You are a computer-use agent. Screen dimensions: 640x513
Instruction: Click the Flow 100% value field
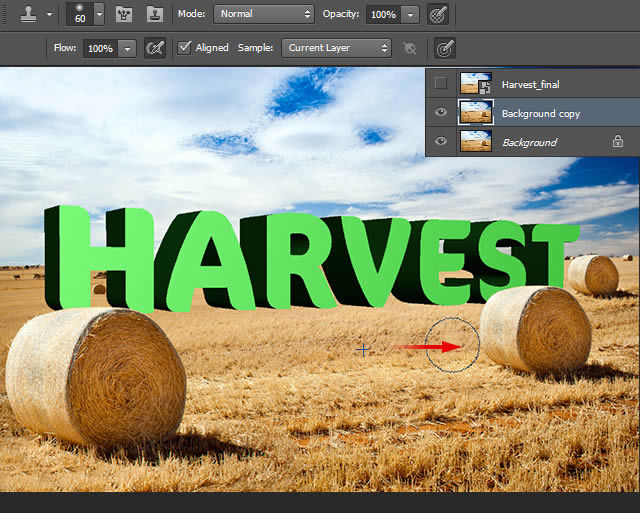click(x=100, y=49)
